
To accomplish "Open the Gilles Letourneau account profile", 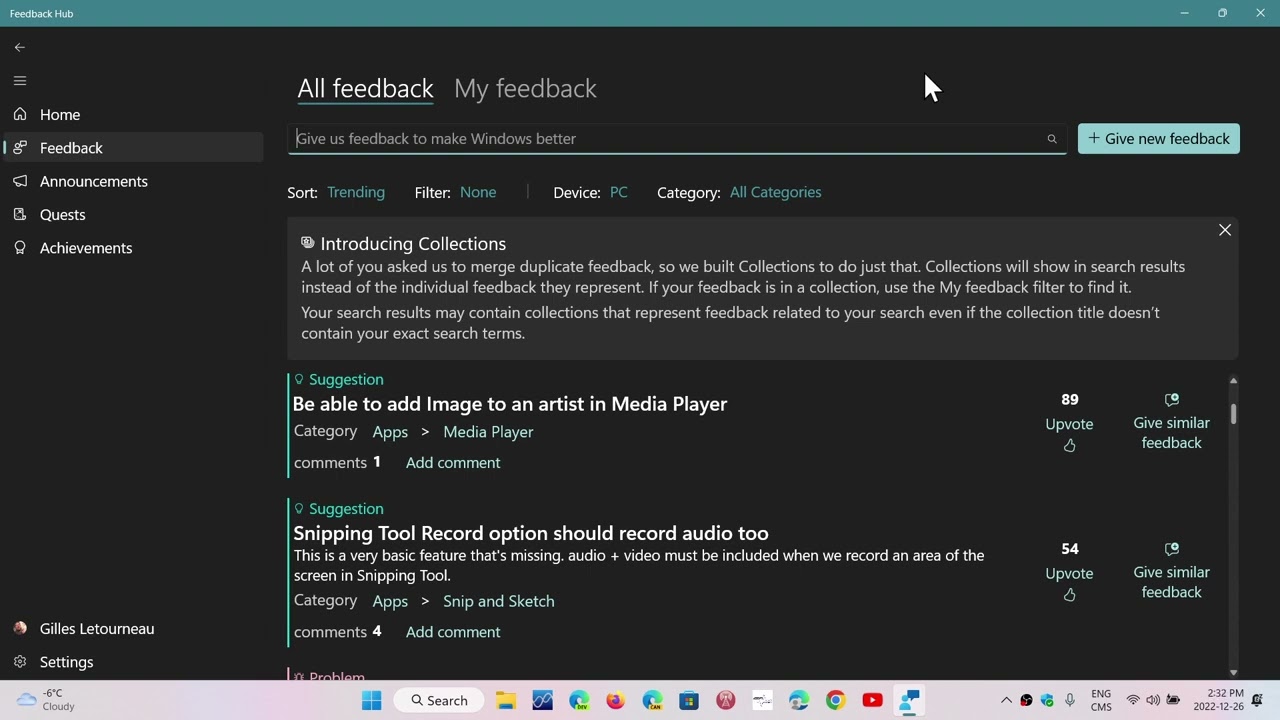I will [x=132, y=629].
